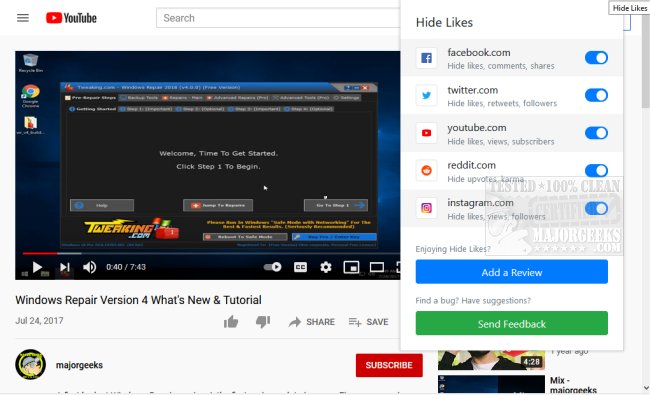Click the Reddit site icon
Image resolution: width=650 pixels, height=395 pixels.
tap(426, 170)
